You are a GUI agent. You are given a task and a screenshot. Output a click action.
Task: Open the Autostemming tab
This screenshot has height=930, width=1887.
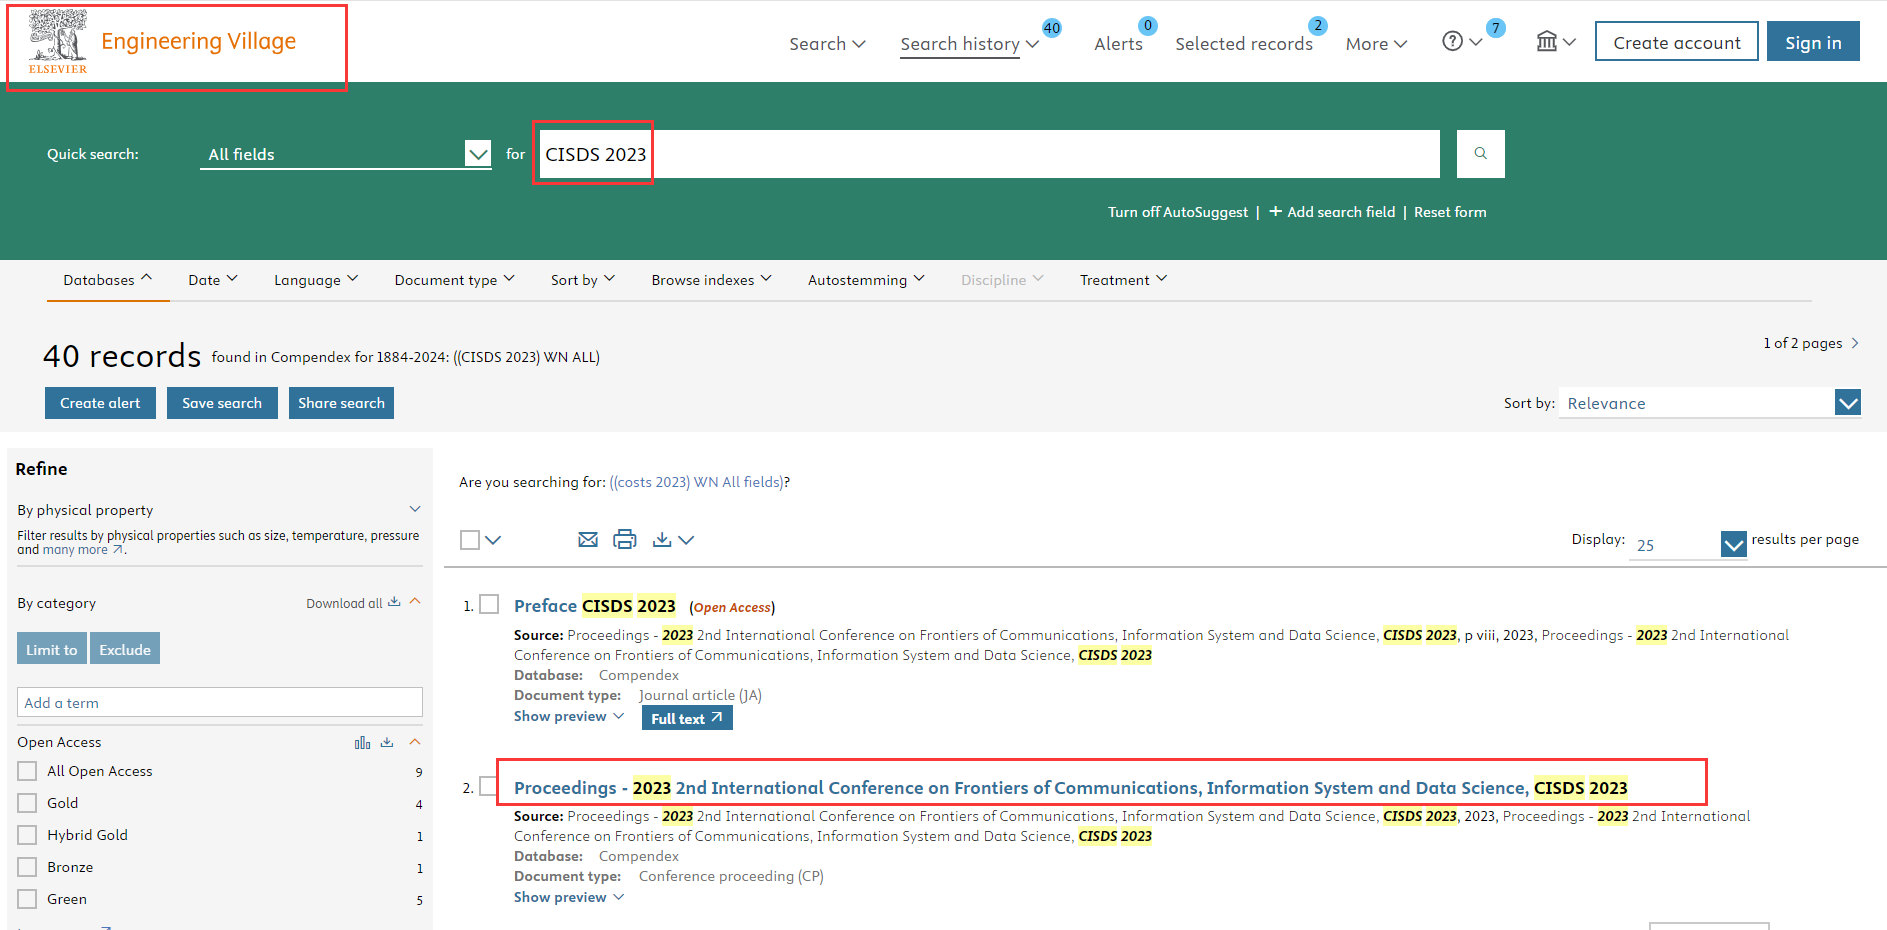866,280
